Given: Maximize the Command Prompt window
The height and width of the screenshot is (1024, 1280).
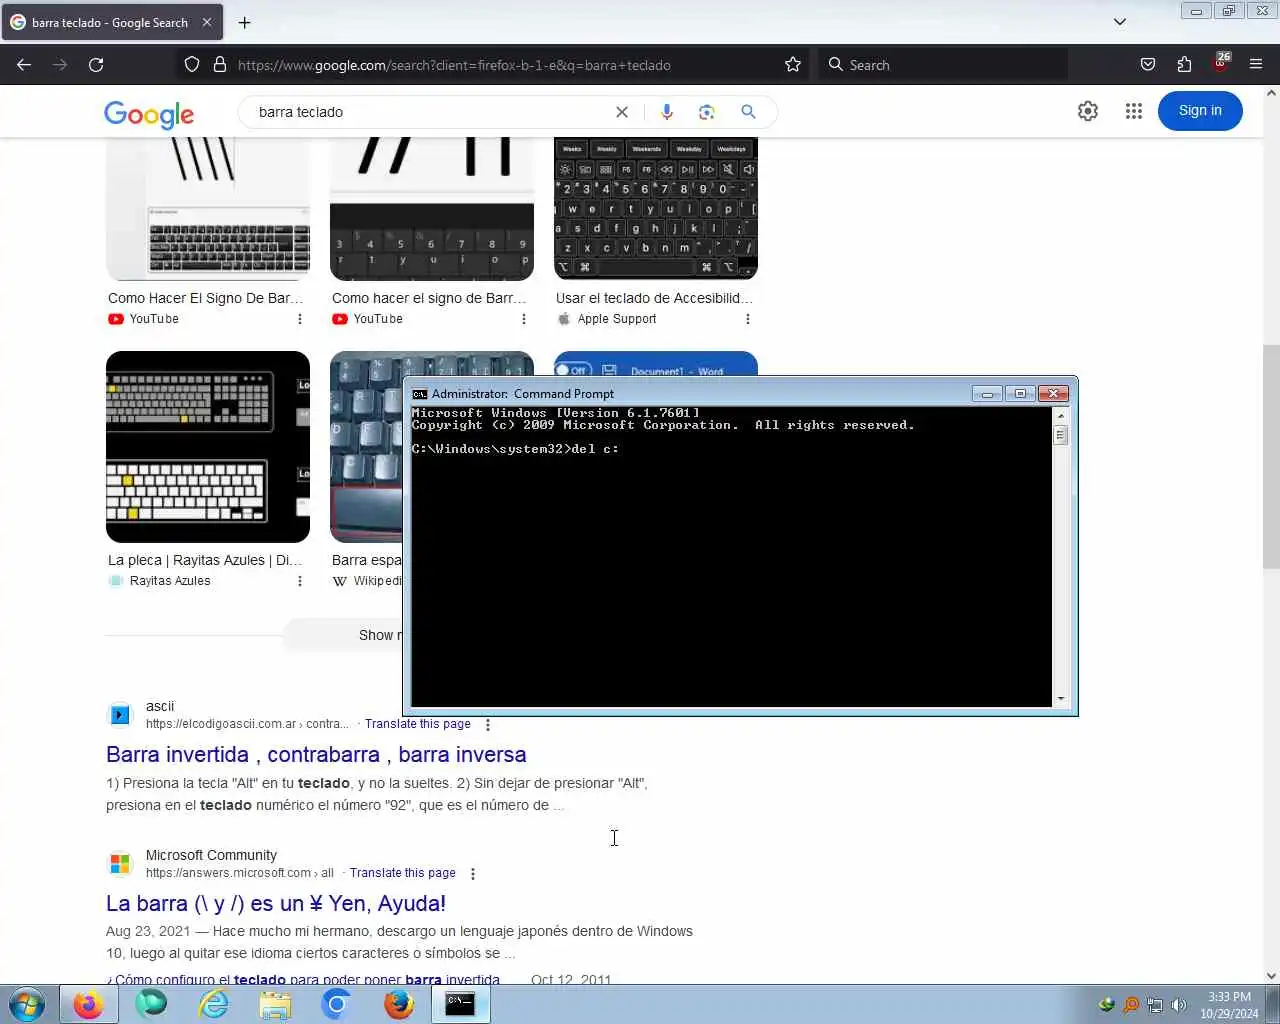Looking at the screenshot, I should 1020,394.
